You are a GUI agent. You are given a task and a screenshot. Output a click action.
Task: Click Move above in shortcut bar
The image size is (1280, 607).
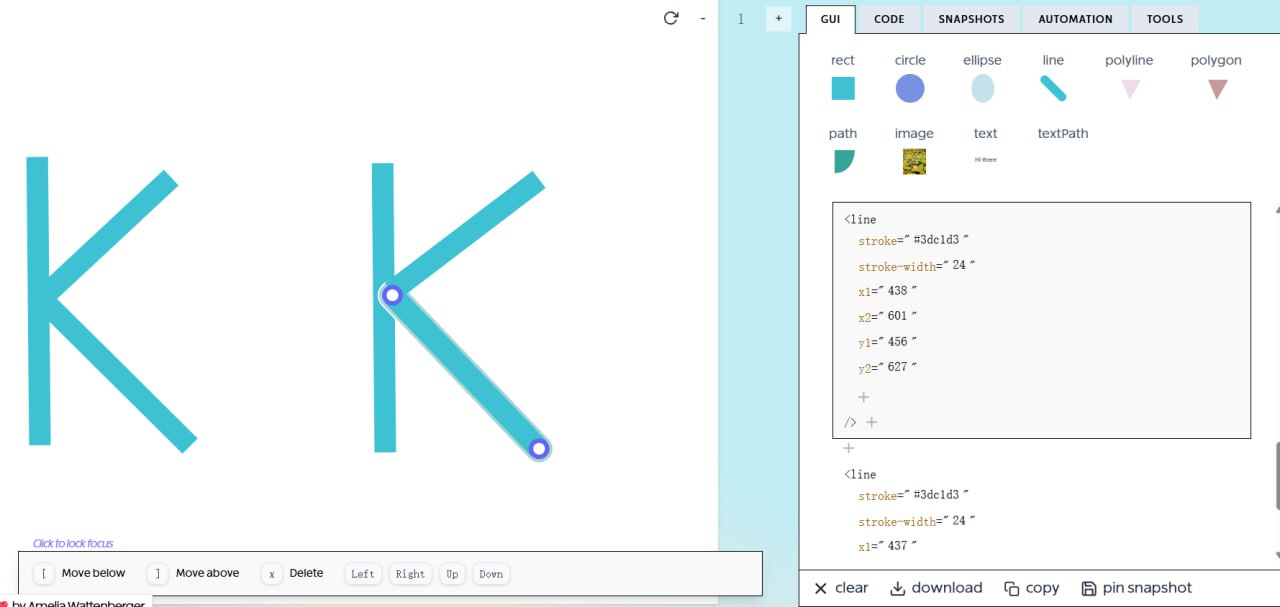pos(194,574)
